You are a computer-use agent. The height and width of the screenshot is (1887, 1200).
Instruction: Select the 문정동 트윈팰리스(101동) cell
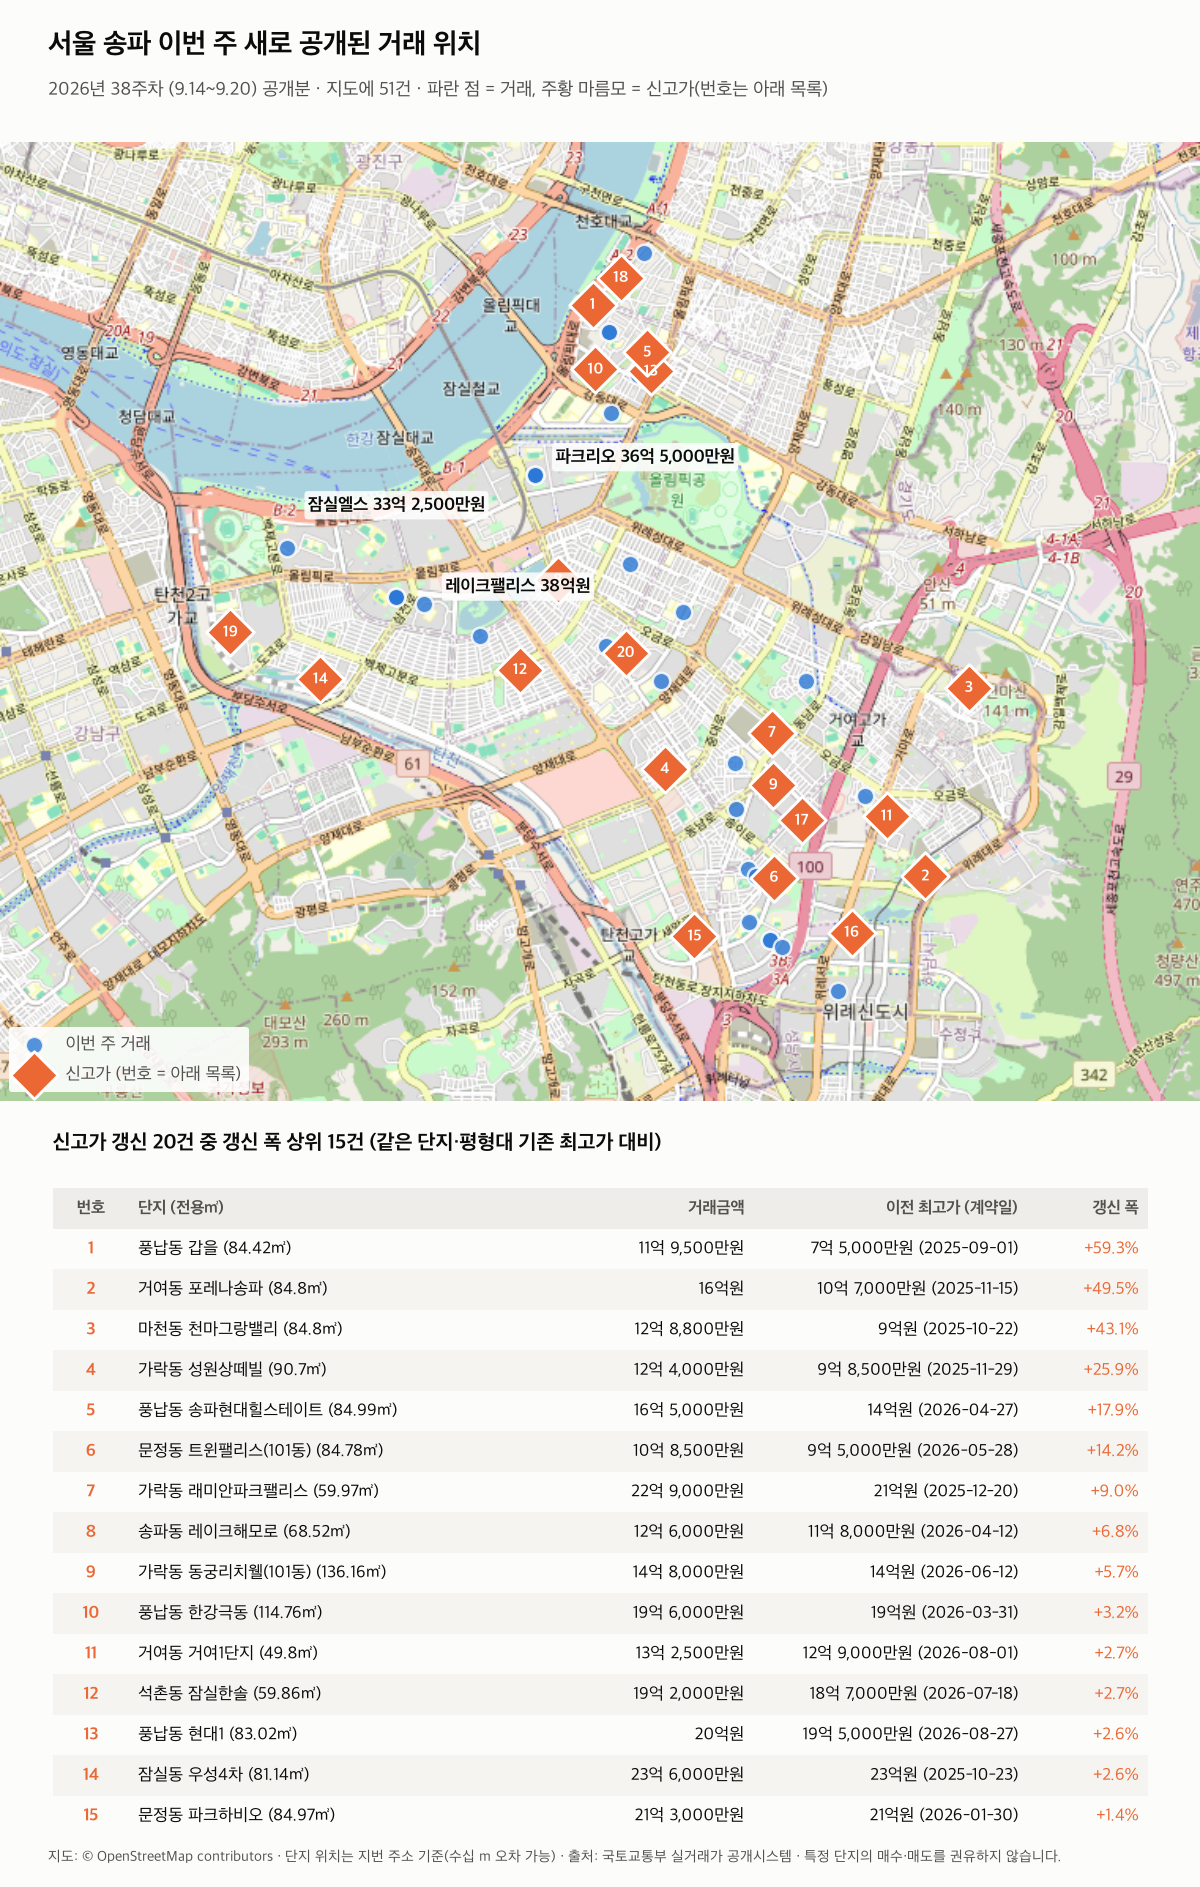(261, 1450)
